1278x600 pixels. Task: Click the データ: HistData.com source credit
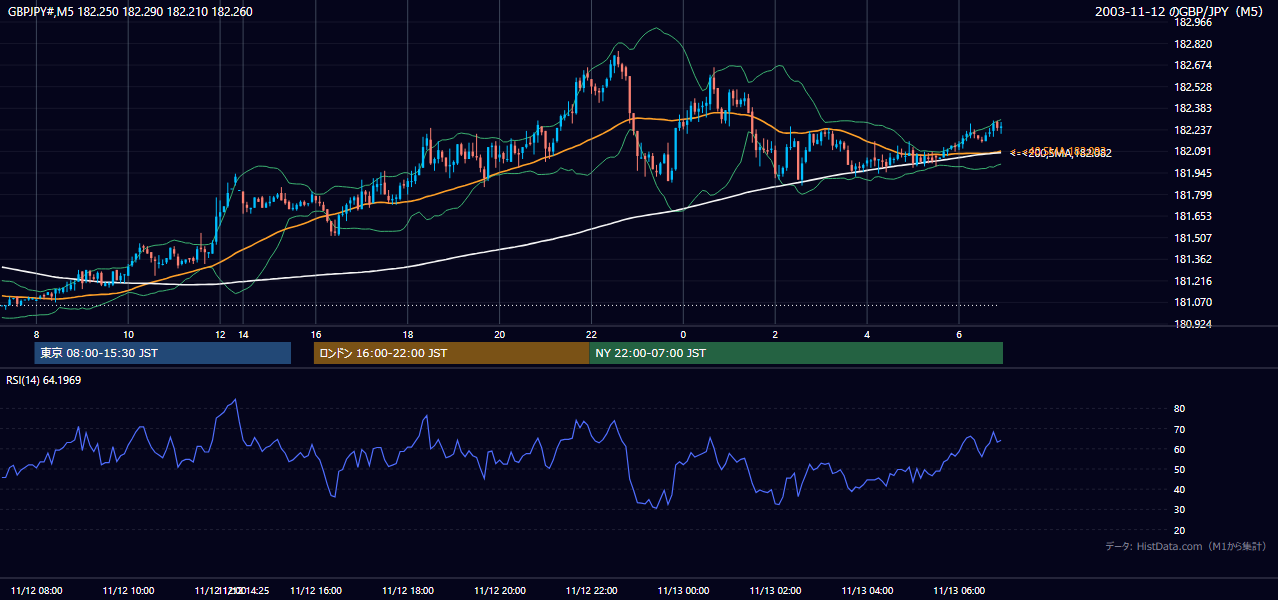point(1186,546)
